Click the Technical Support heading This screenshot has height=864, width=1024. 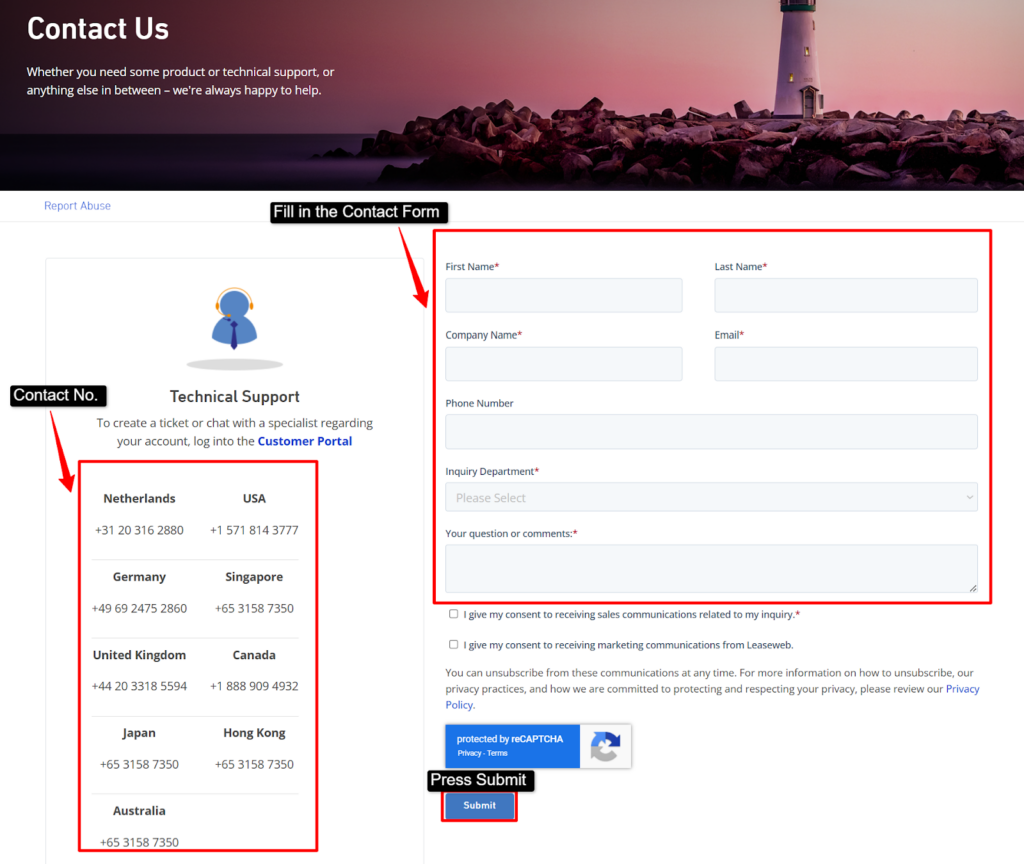(x=234, y=397)
